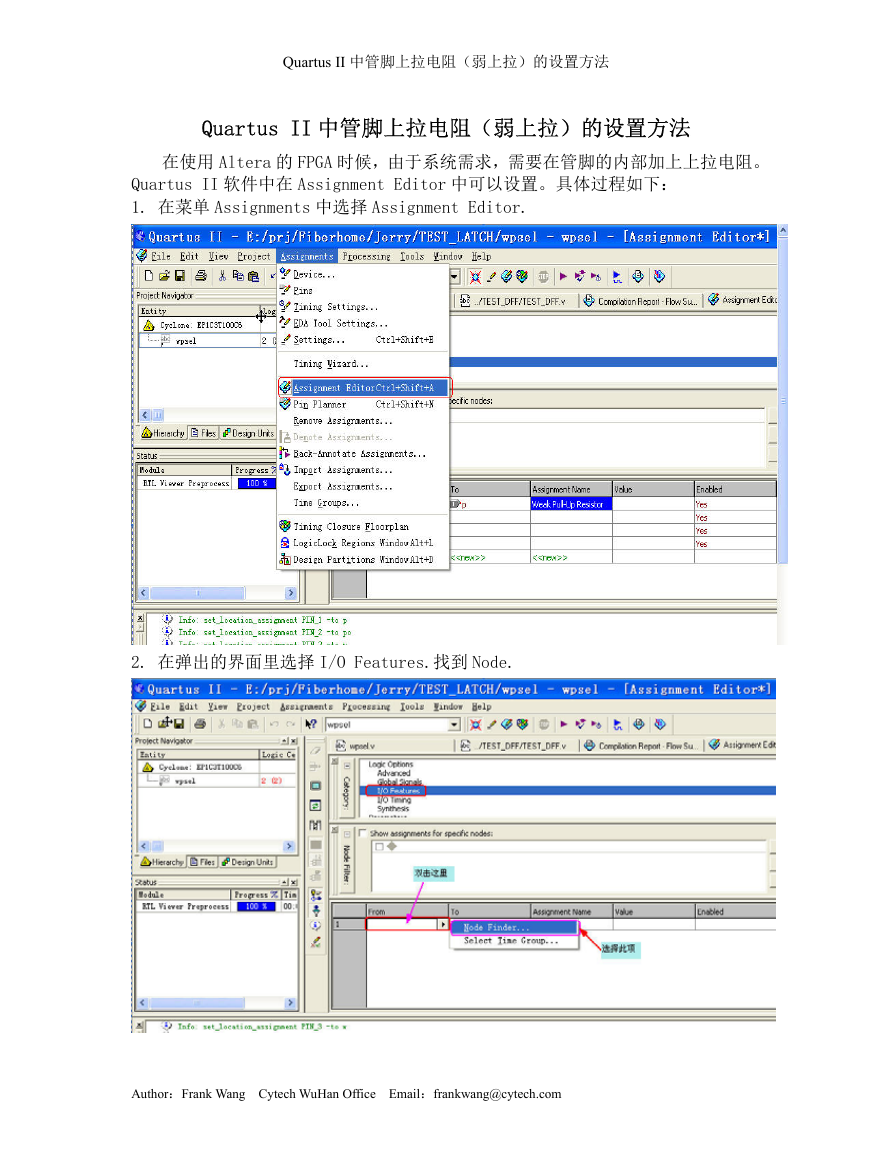893x1155 pixels.
Task: Click the Print icon in step 1 screenshot
Action: (x=200, y=276)
